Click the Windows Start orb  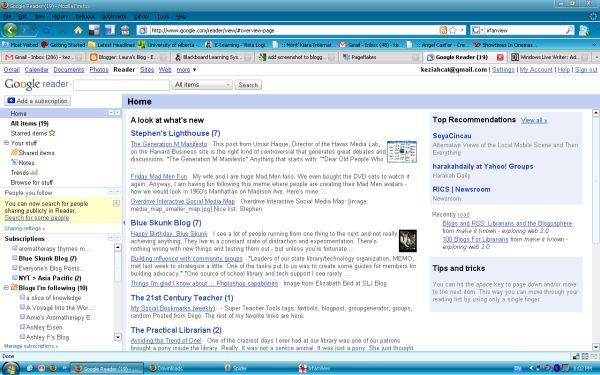11,368
